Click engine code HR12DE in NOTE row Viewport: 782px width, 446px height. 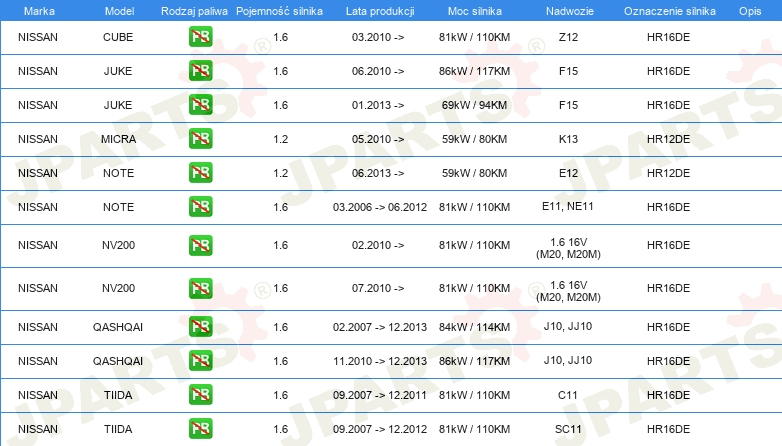pyautogui.click(x=668, y=173)
